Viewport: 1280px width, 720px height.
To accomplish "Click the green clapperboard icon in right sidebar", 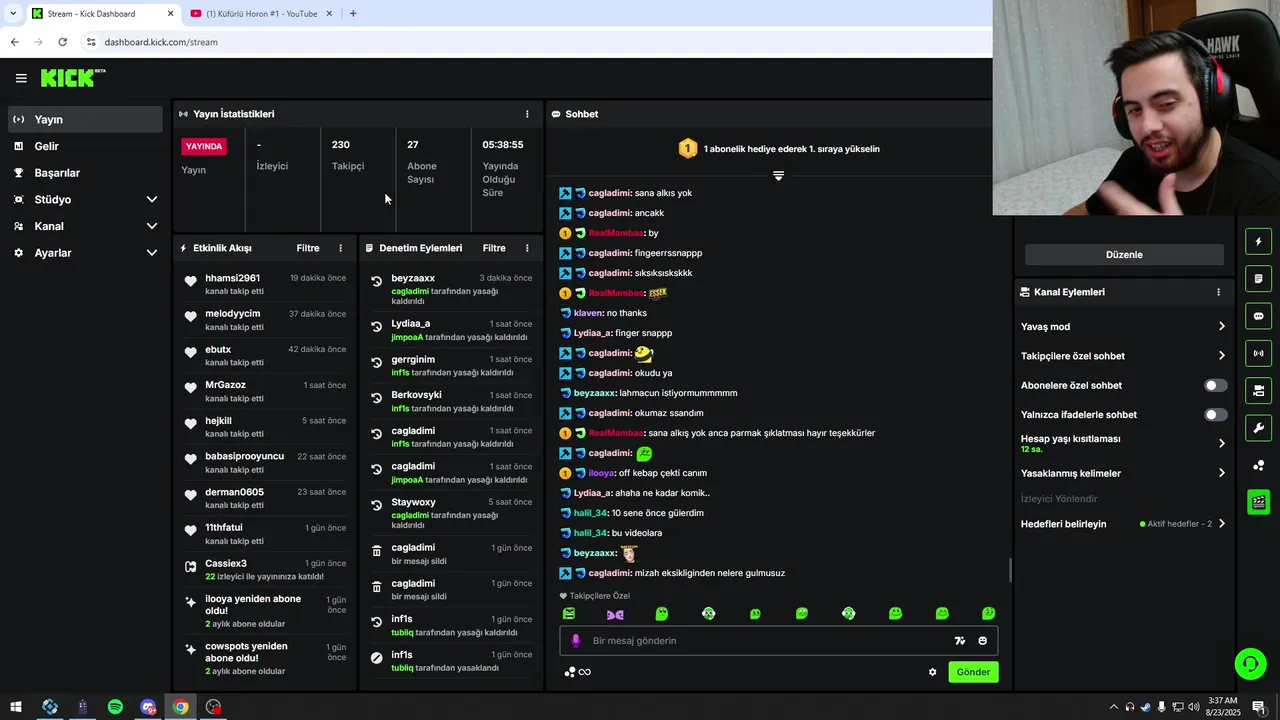I will pyautogui.click(x=1258, y=502).
